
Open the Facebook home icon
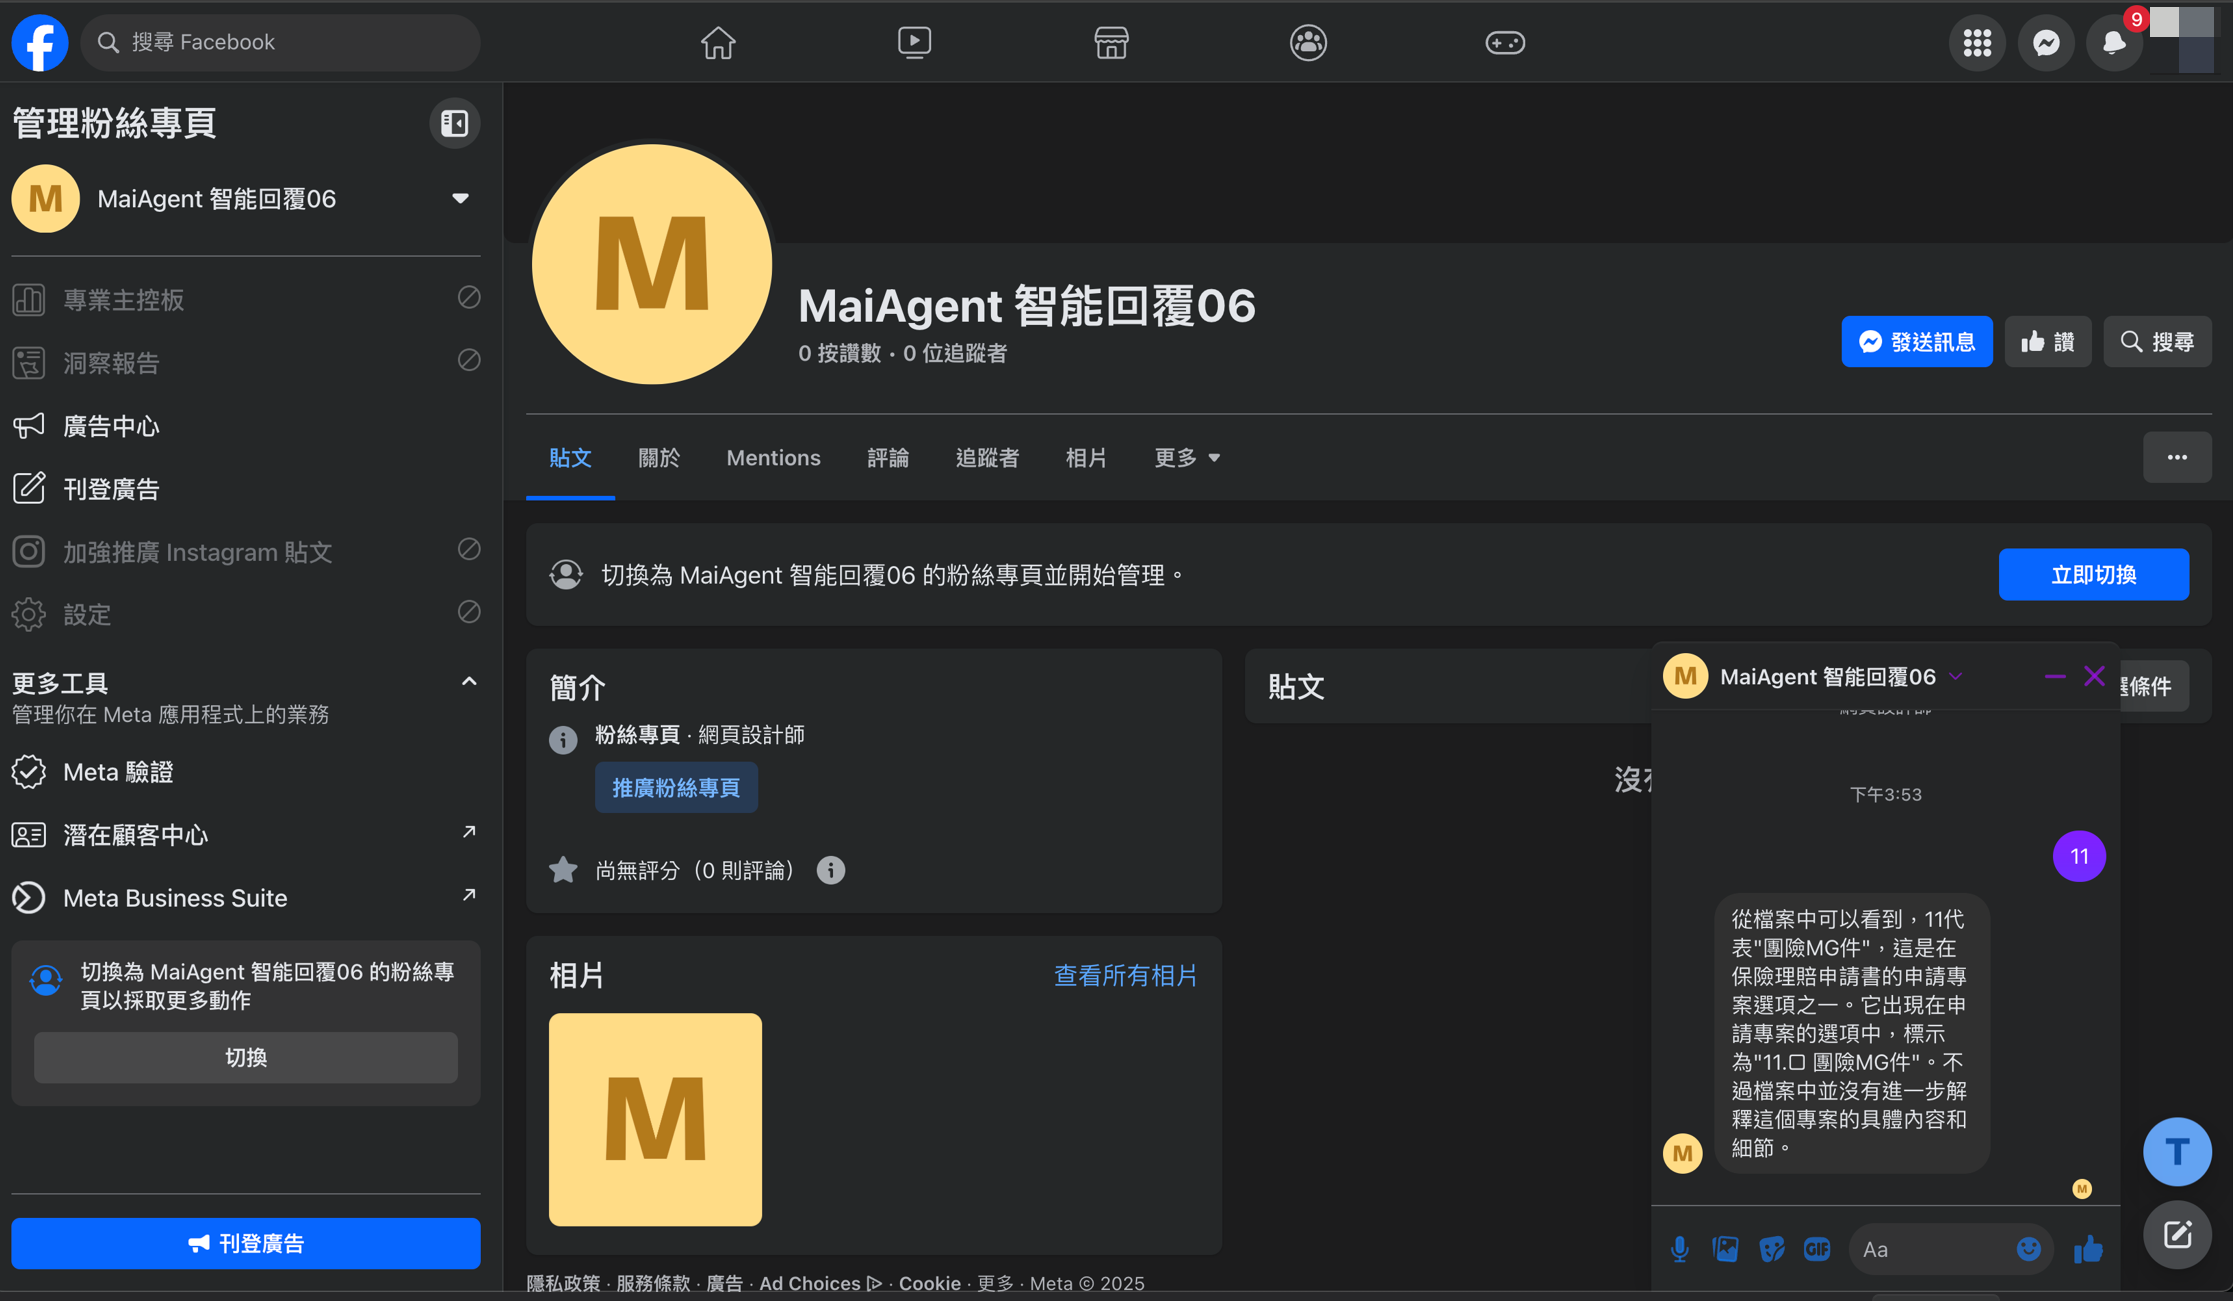pyautogui.click(x=717, y=42)
